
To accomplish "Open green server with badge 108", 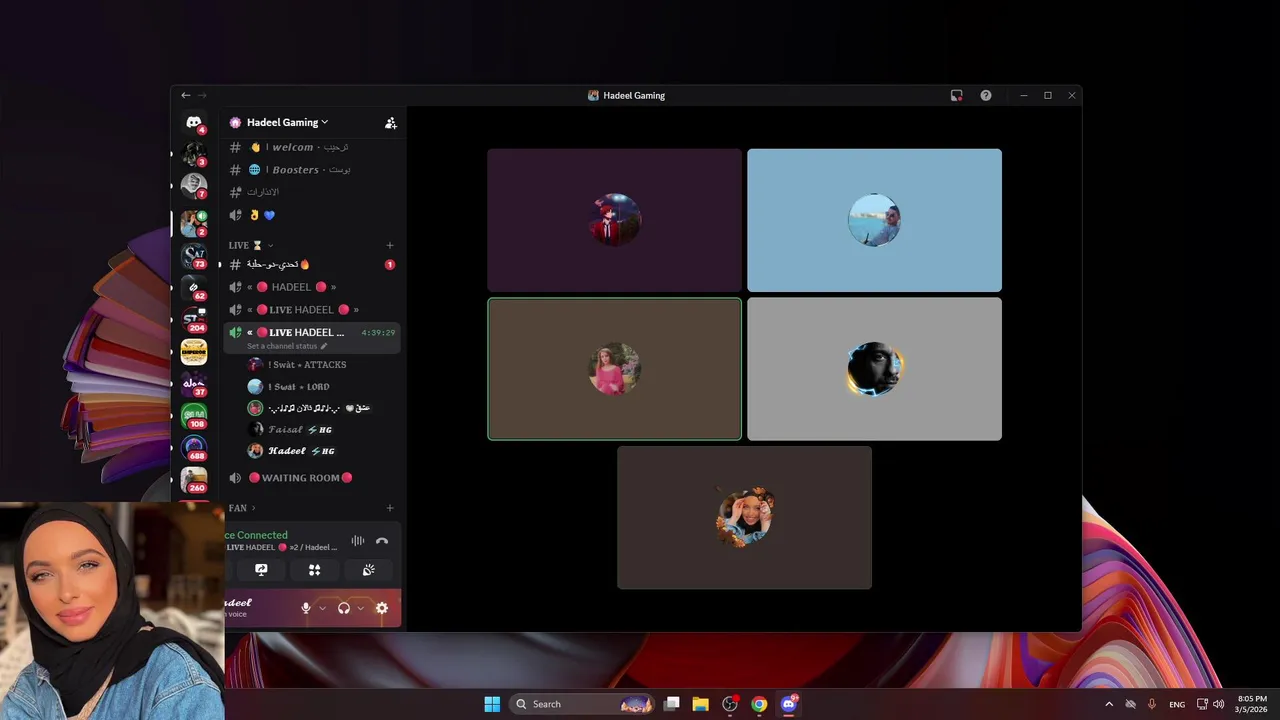I will coord(193,416).
